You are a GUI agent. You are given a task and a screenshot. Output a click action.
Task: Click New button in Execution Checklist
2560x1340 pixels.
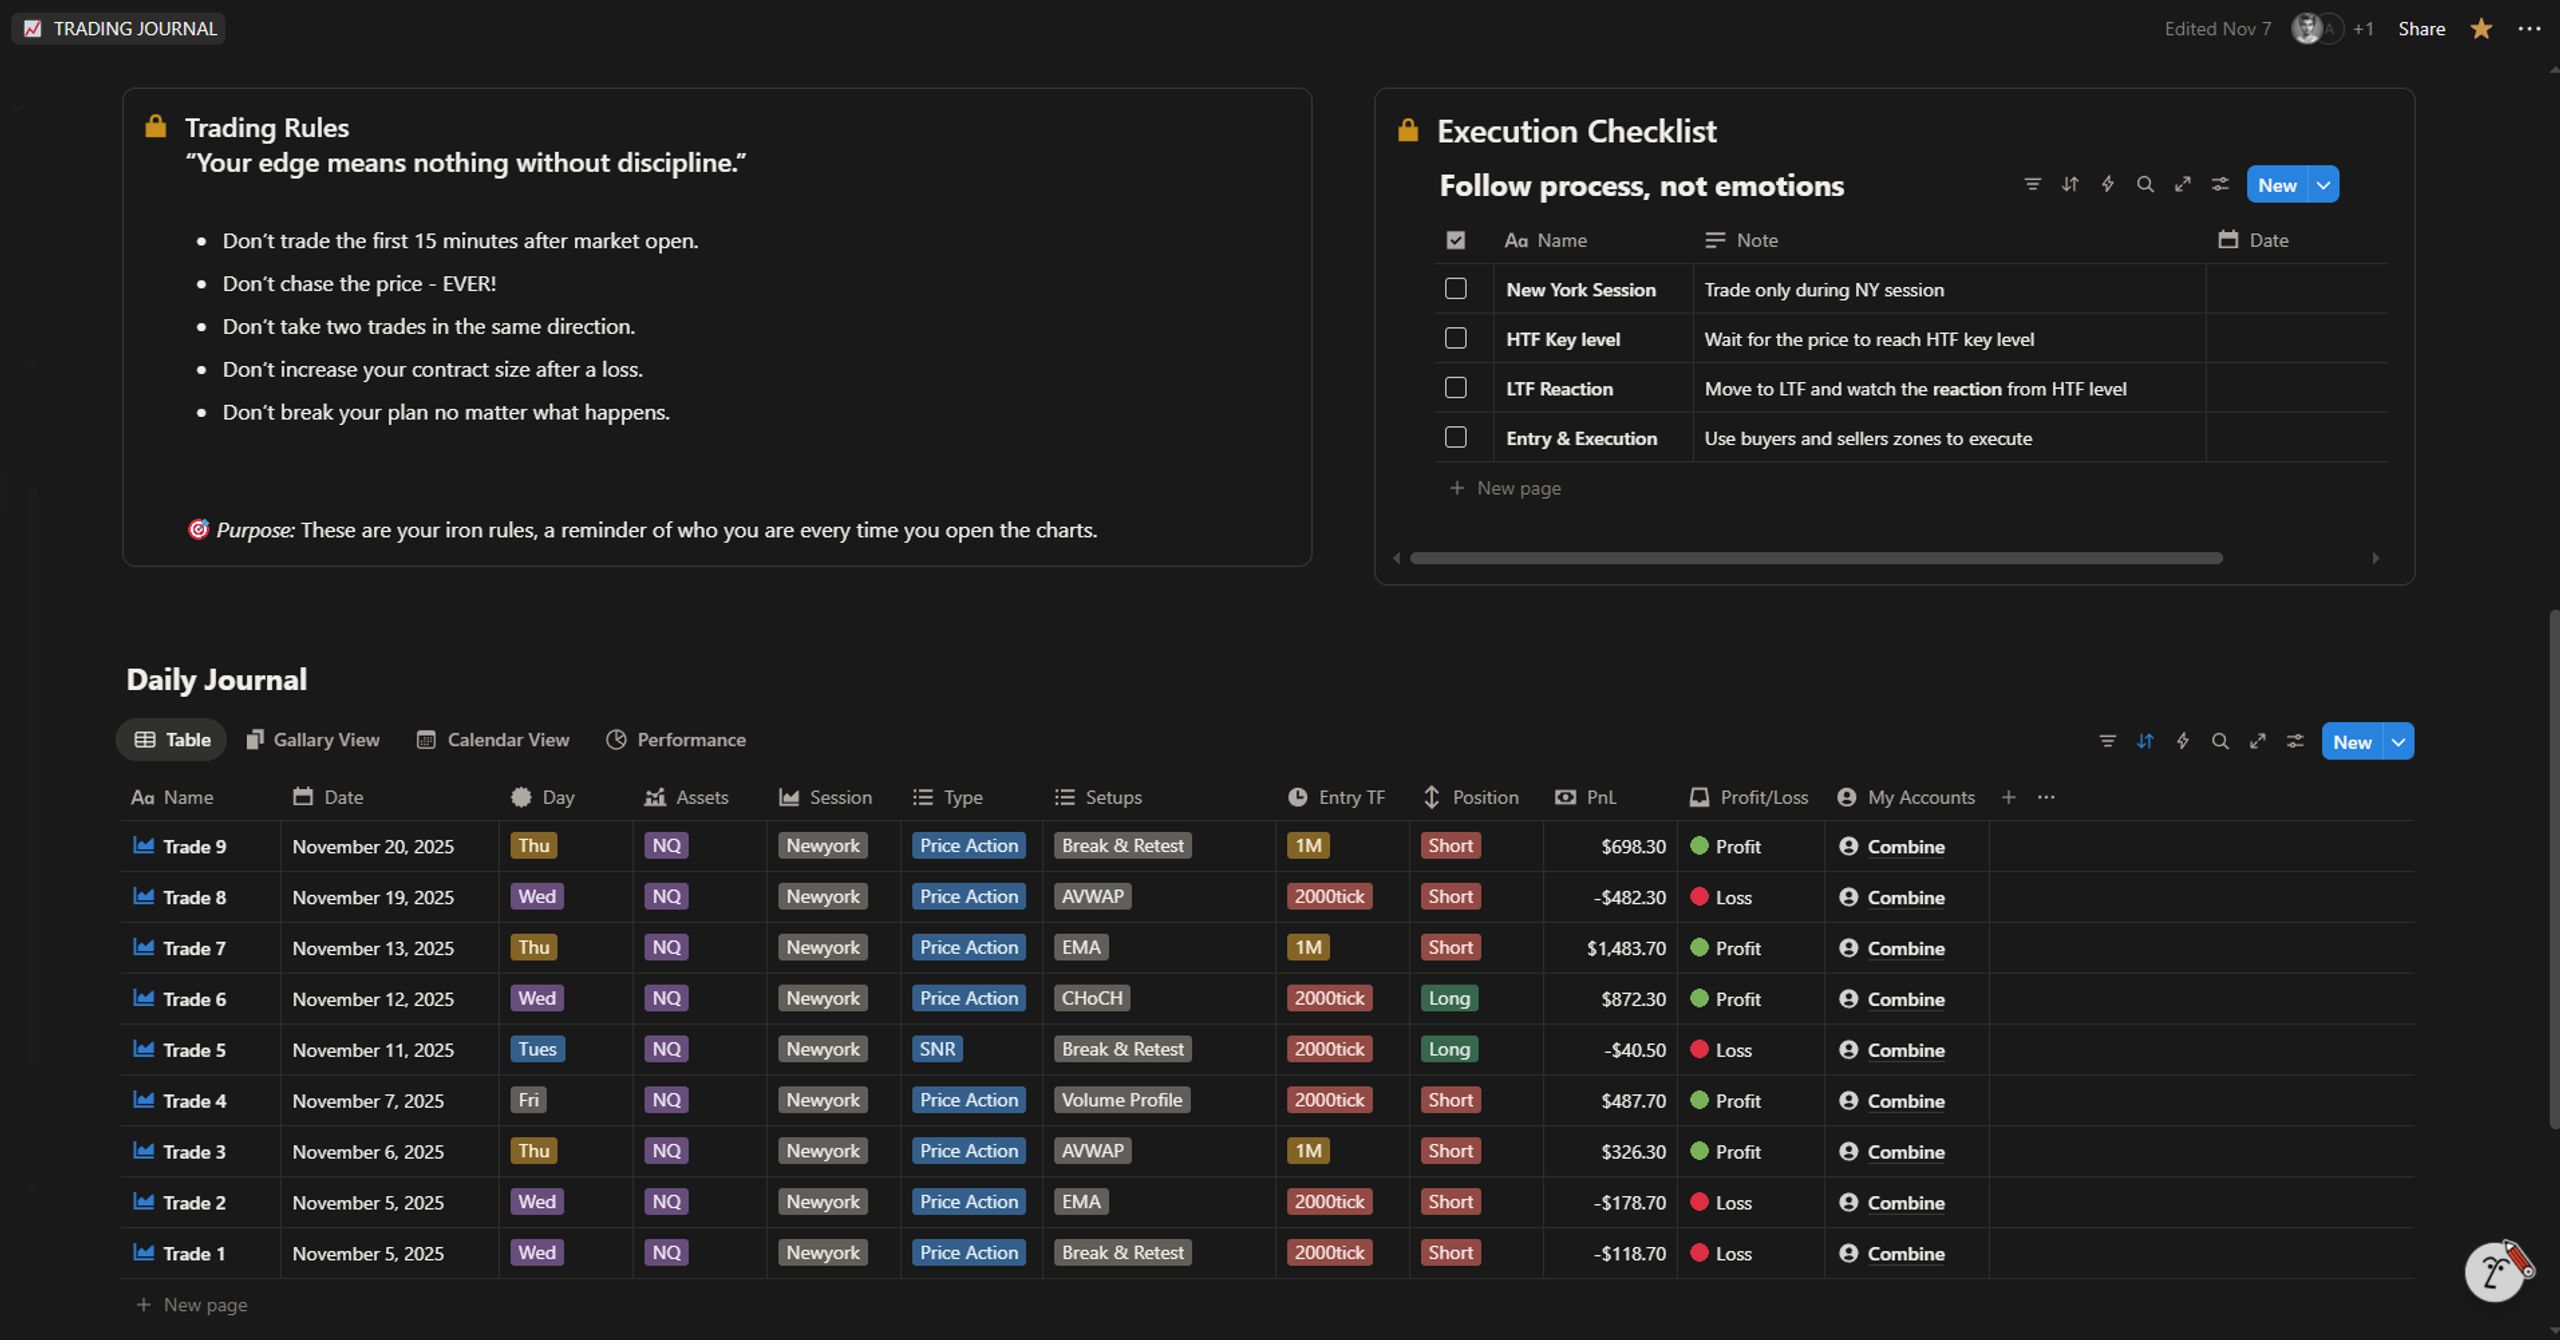(x=2277, y=185)
